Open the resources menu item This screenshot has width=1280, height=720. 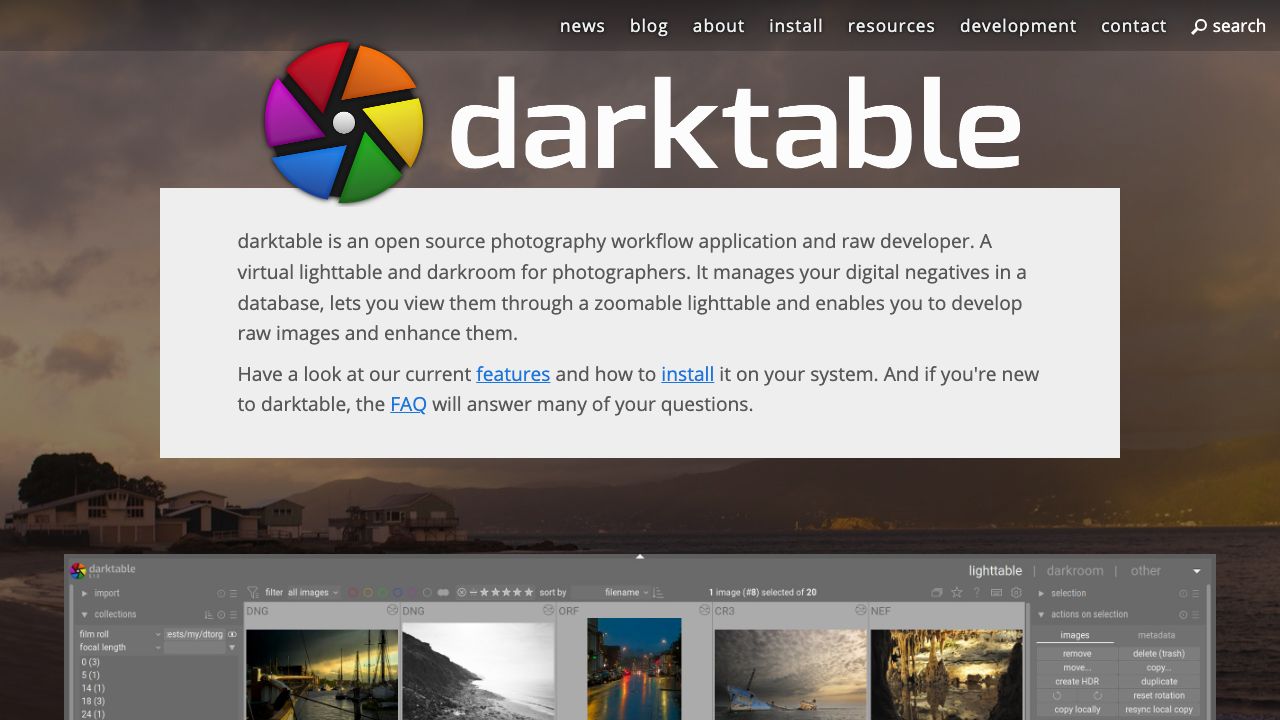tap(891, 26)
